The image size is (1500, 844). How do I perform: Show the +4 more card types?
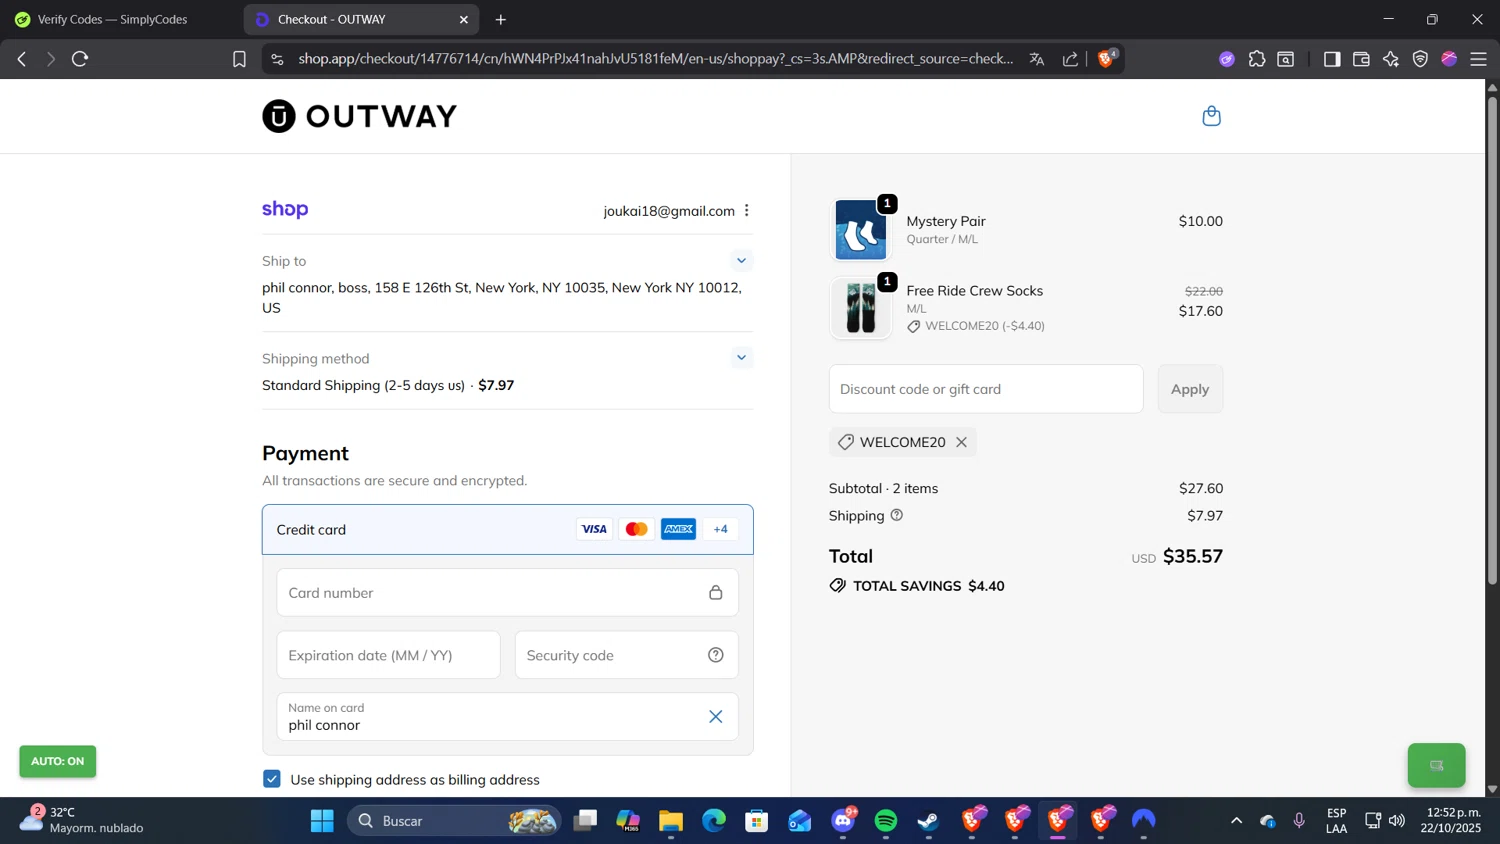click(721, 529)
